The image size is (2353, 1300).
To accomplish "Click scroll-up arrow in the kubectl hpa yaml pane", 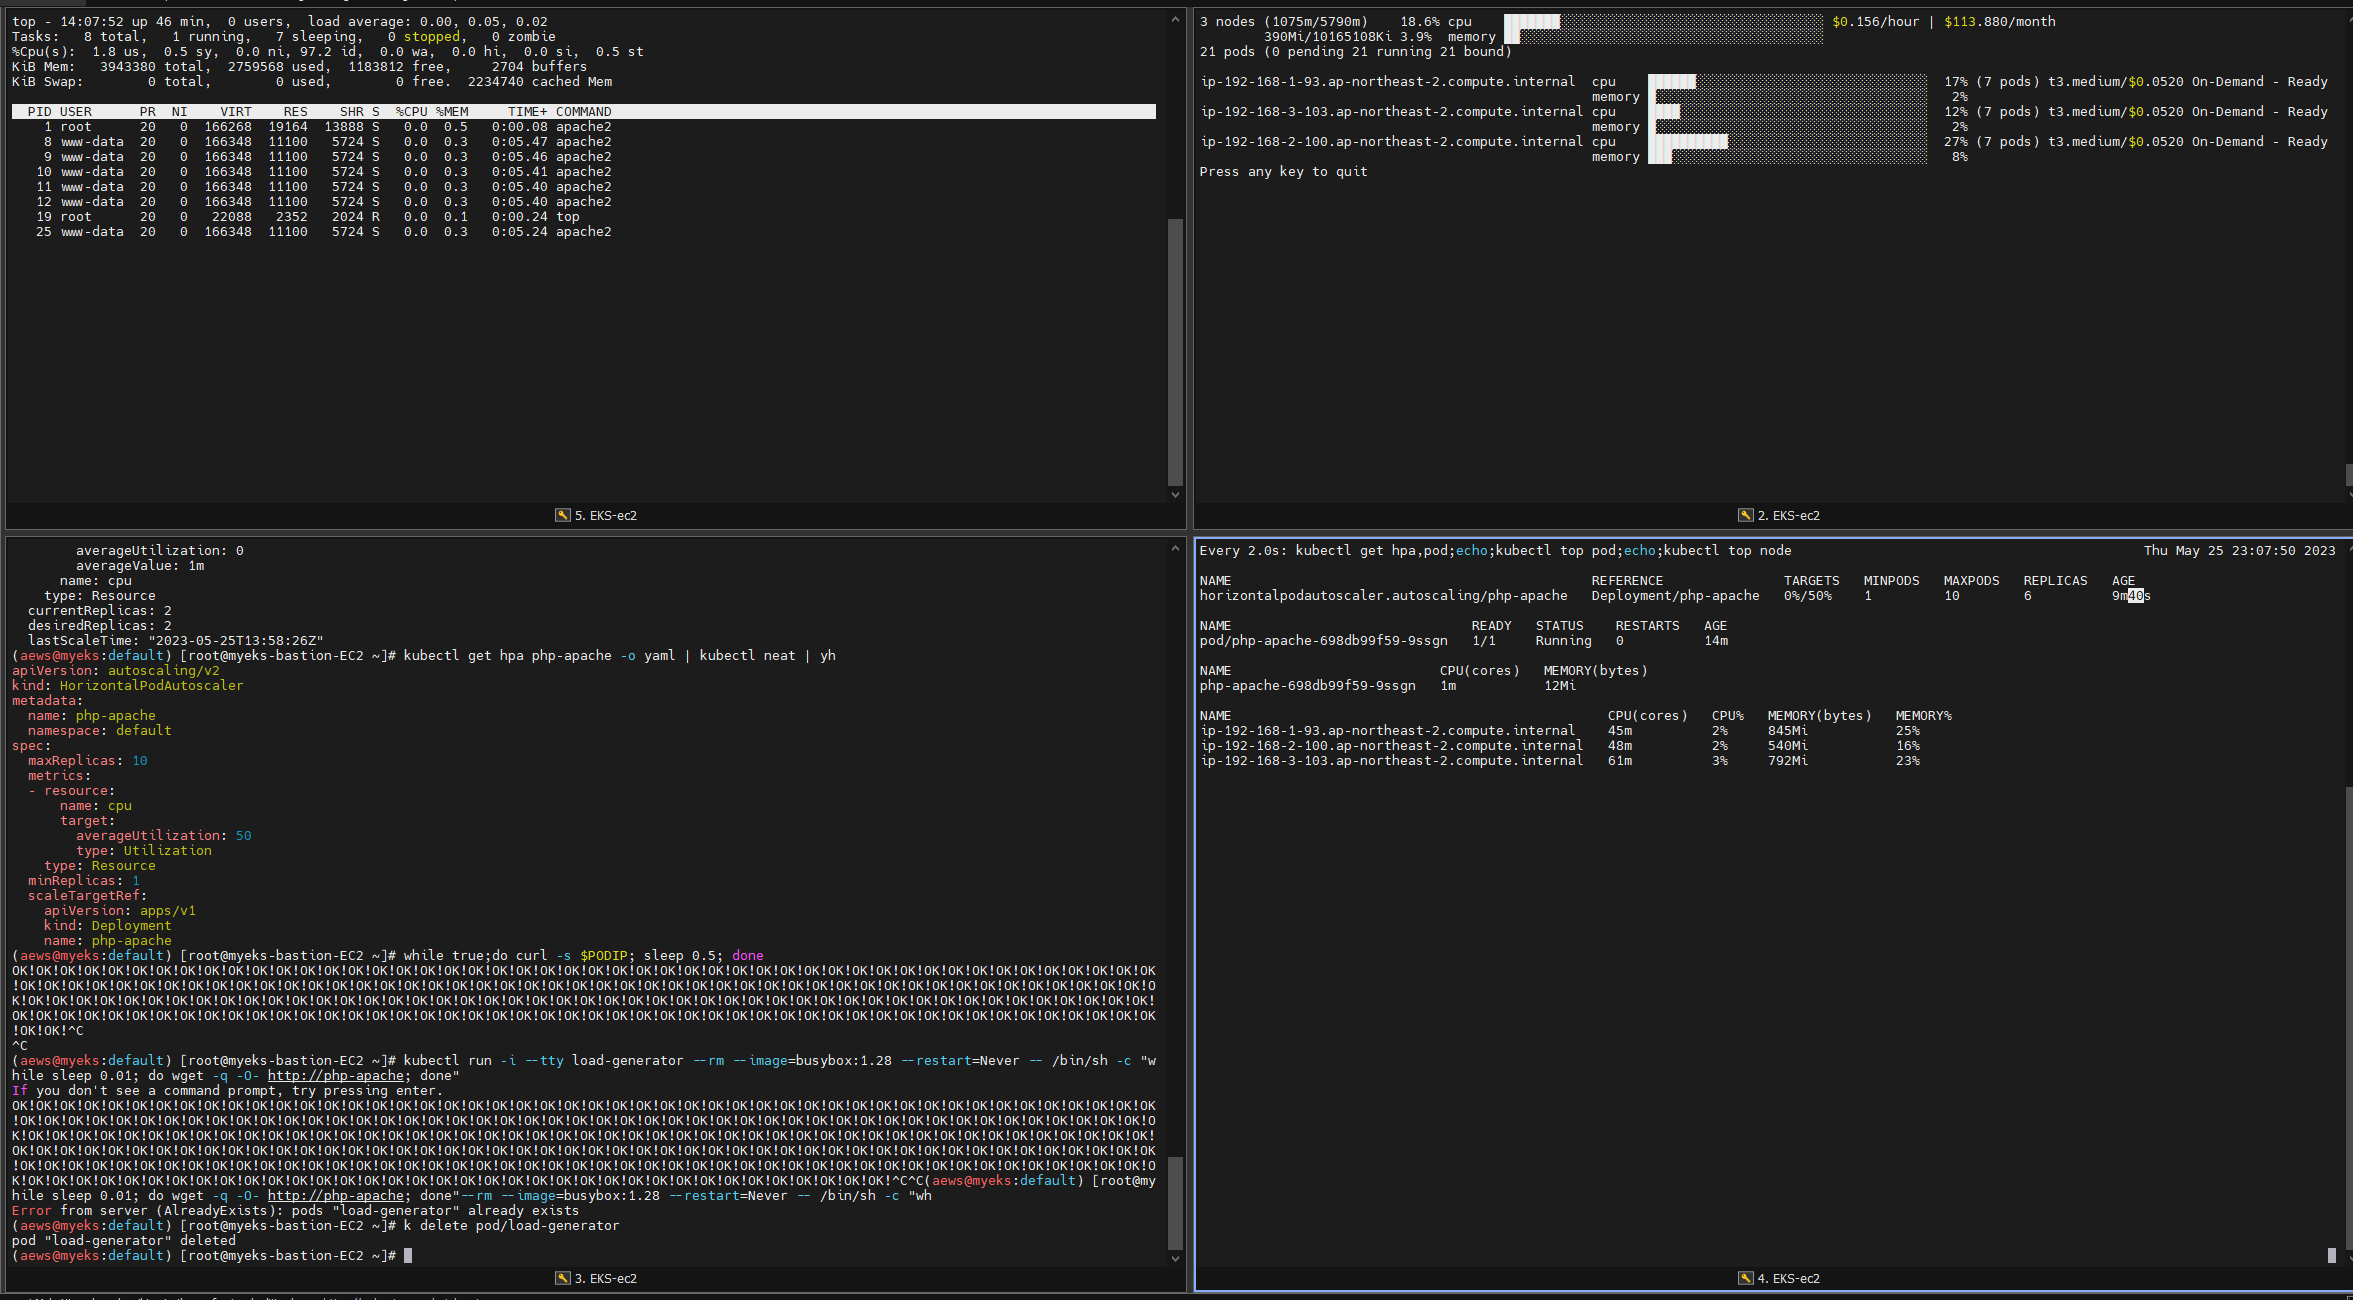I will coord(1175,548).
